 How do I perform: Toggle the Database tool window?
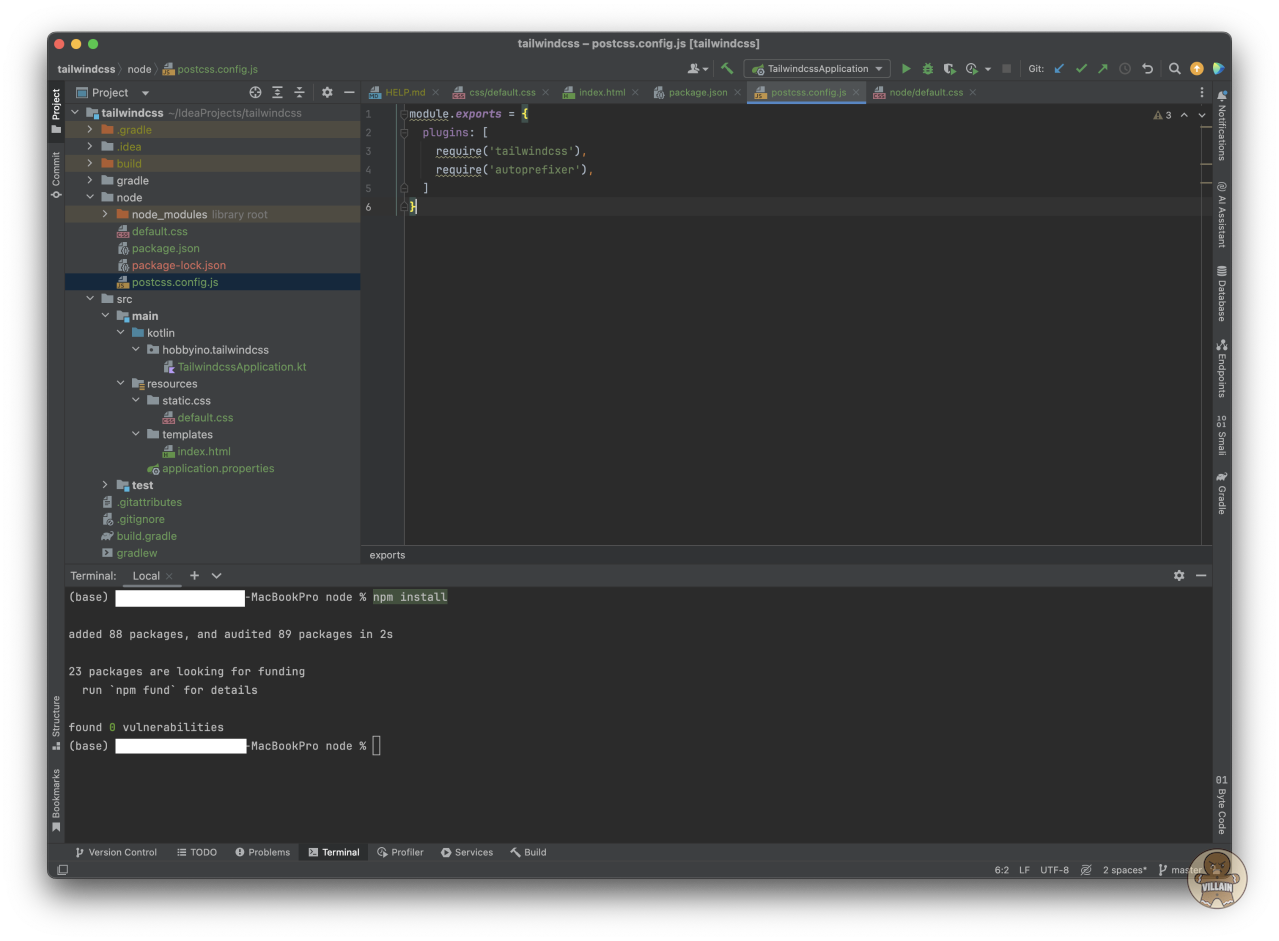[1221, 295]
